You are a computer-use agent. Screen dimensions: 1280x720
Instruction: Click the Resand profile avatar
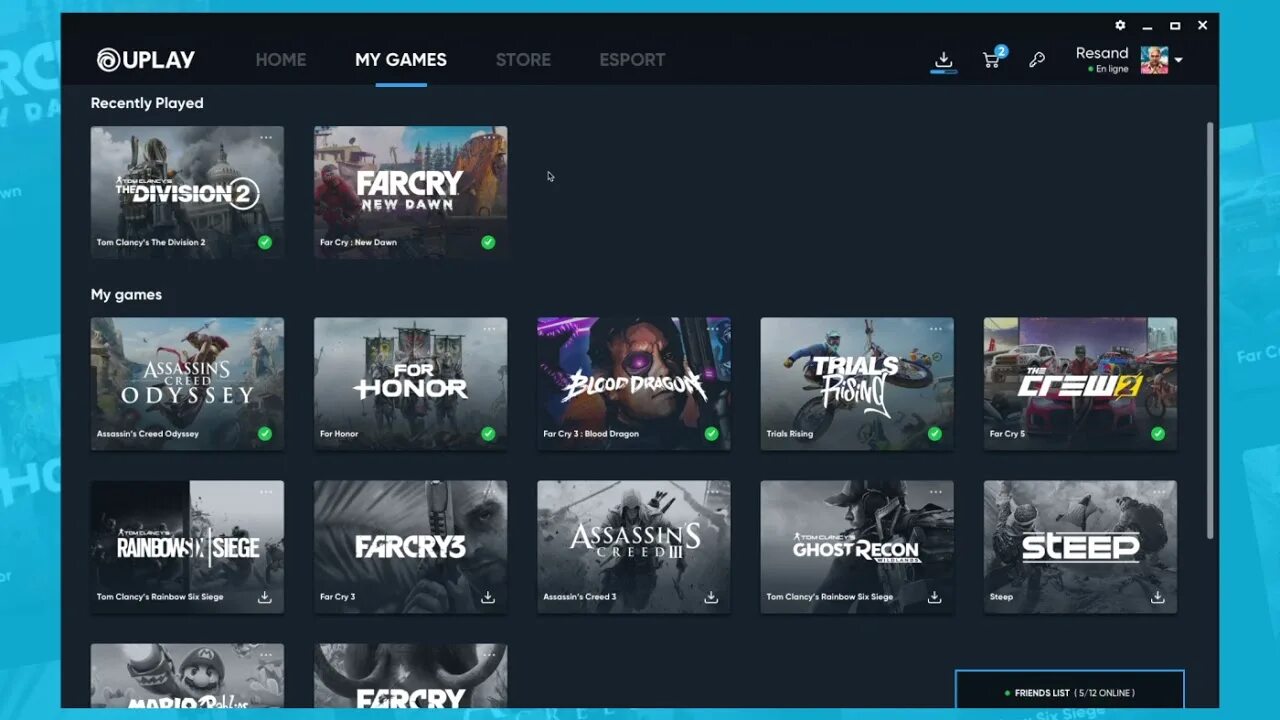pos(1154,60)
